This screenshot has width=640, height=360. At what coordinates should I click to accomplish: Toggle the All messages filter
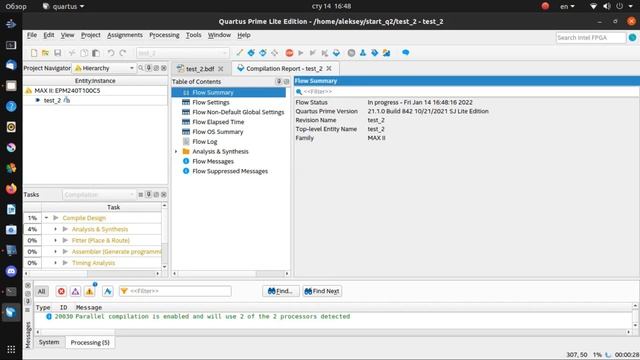pos(42,291)
